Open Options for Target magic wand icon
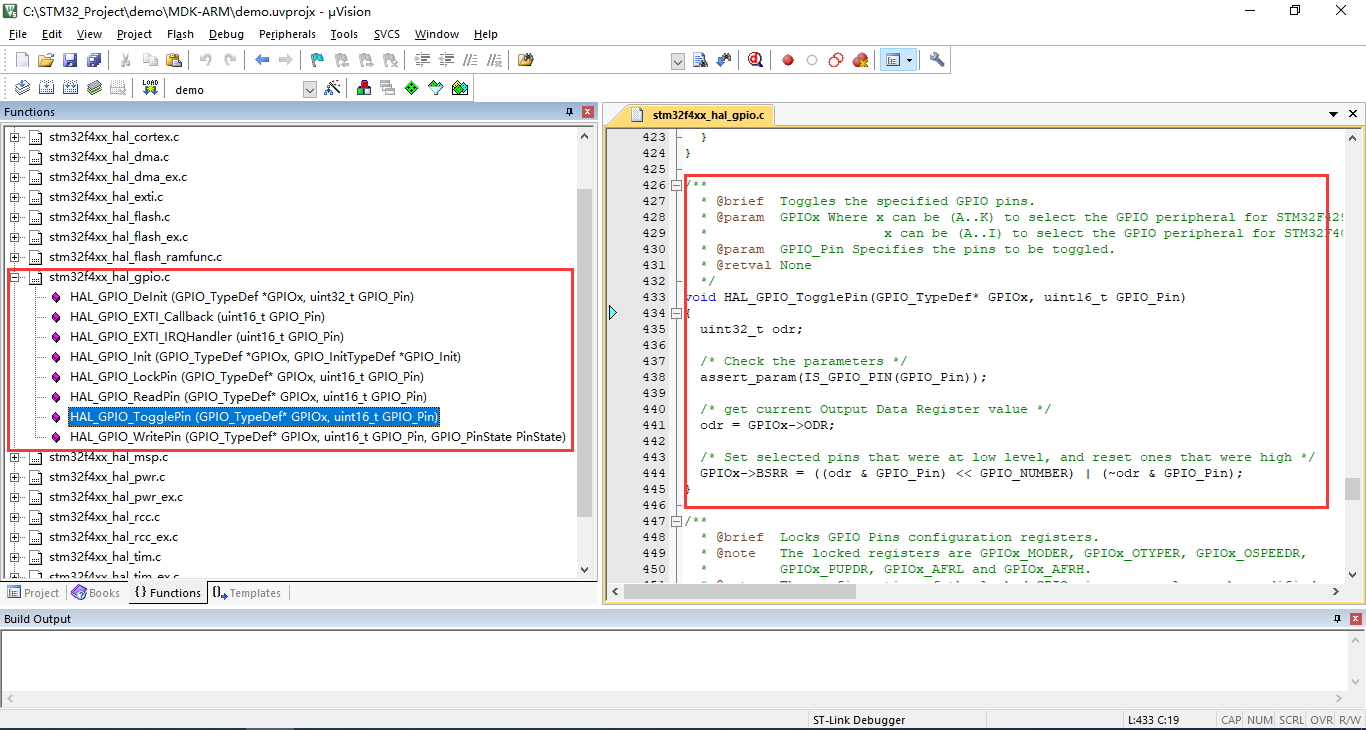This screenshot has width=1366, height=730. pos(333,88)
